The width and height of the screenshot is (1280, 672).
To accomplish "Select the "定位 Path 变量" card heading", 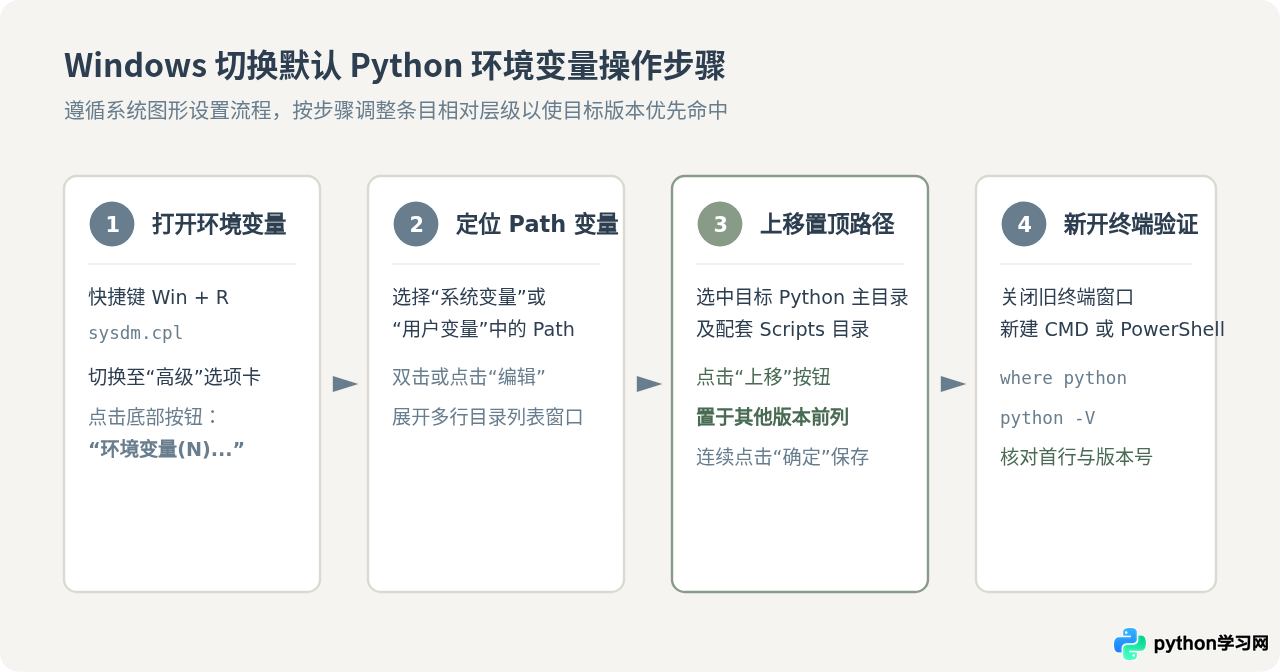I will tap(537, 224).
